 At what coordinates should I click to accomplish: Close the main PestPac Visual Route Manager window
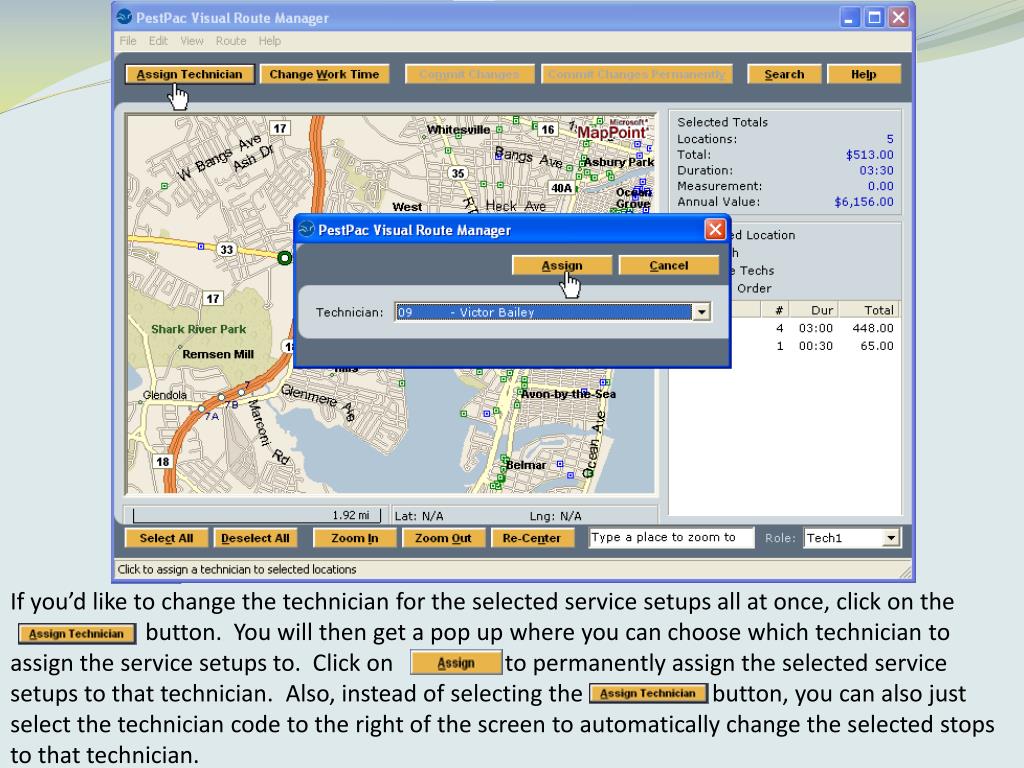899,17
